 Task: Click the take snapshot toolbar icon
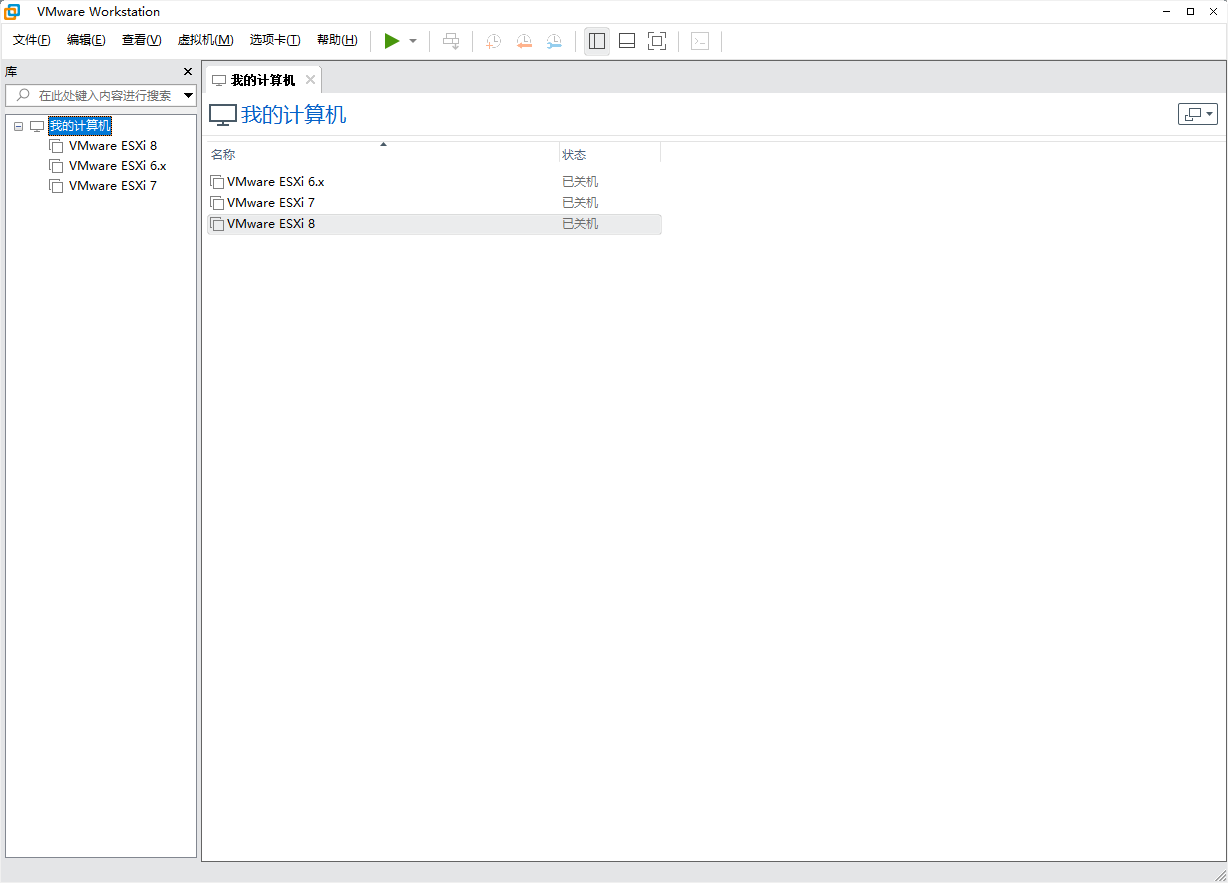(494, 41)
